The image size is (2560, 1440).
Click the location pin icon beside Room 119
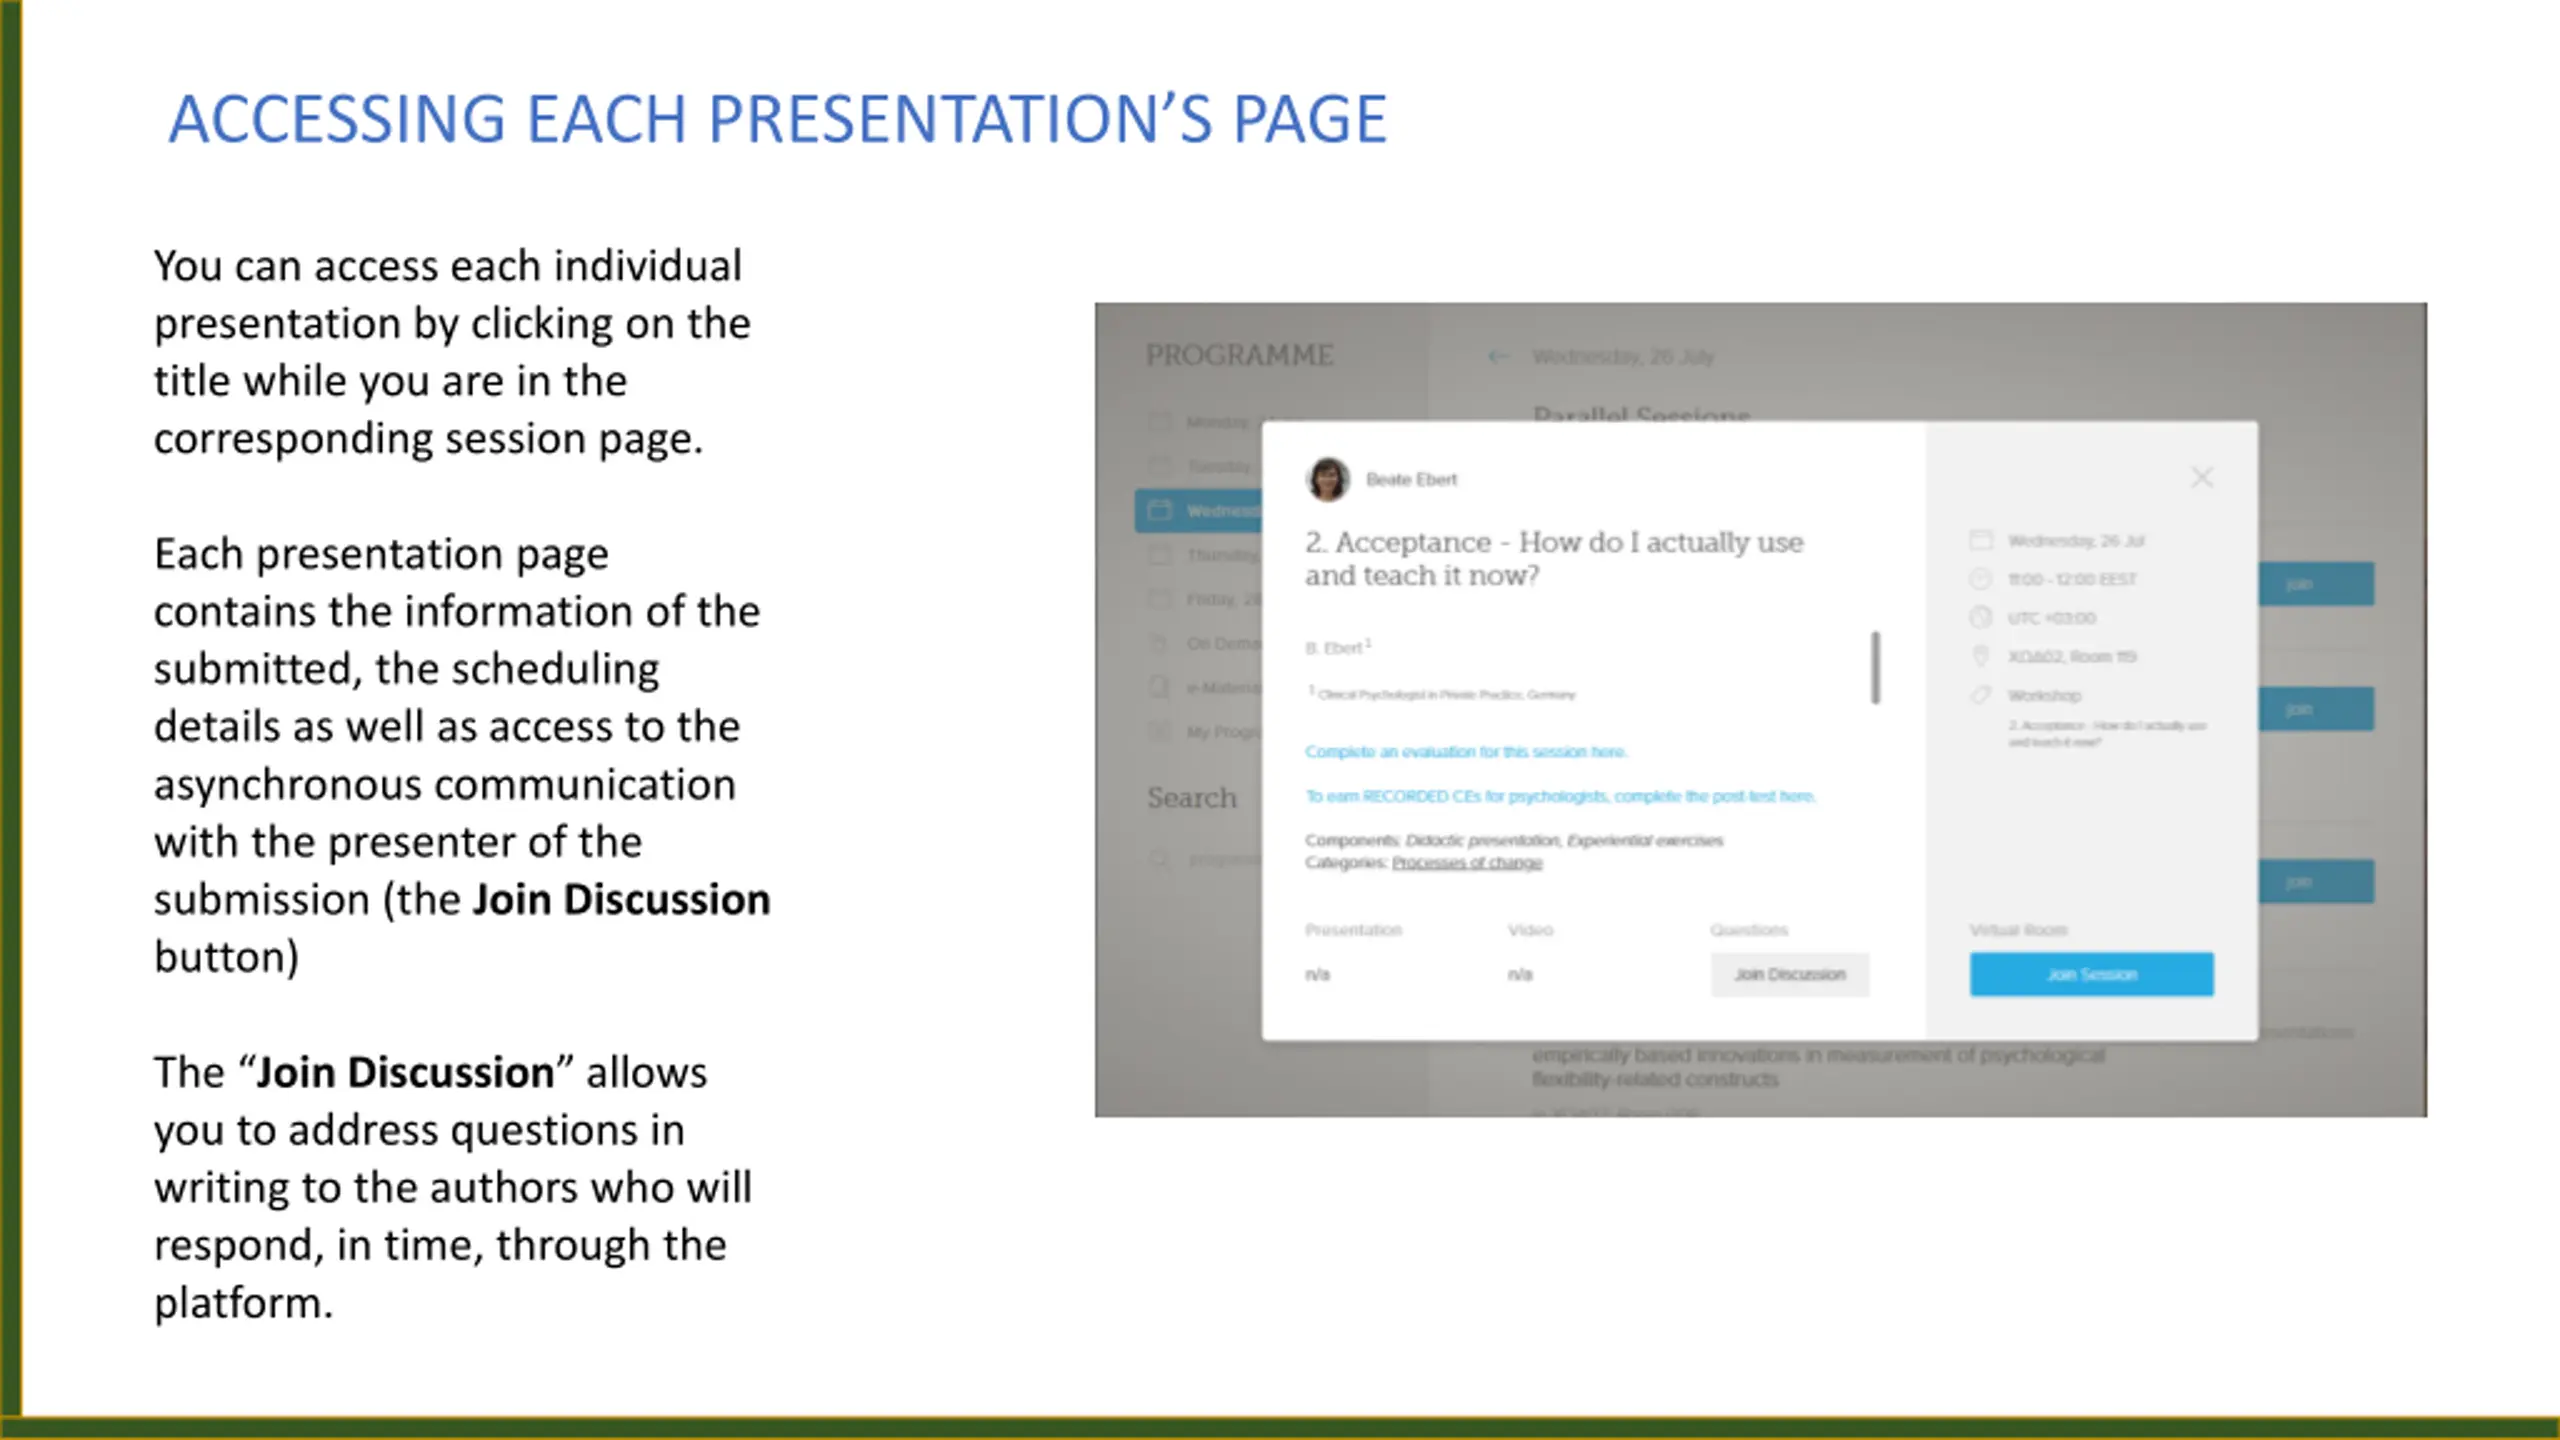coord(1980,656)
